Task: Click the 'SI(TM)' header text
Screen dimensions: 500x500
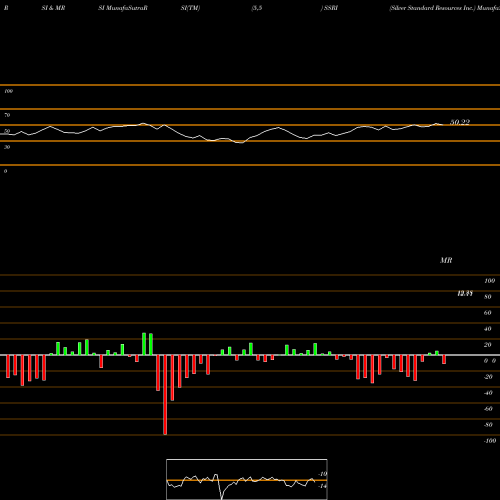Action: [x=190, y=8]
